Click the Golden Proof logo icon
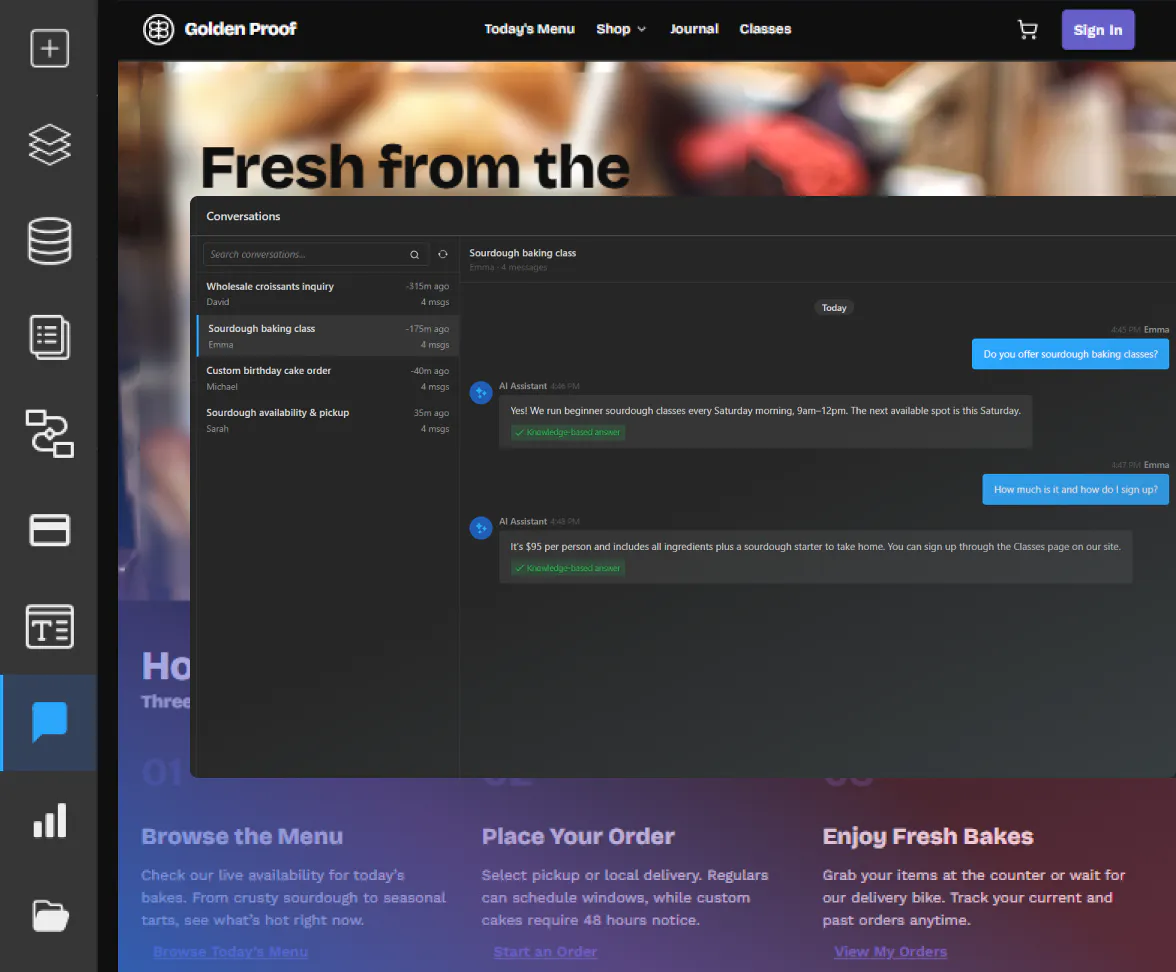1176x972 pixels. (158, 29)
